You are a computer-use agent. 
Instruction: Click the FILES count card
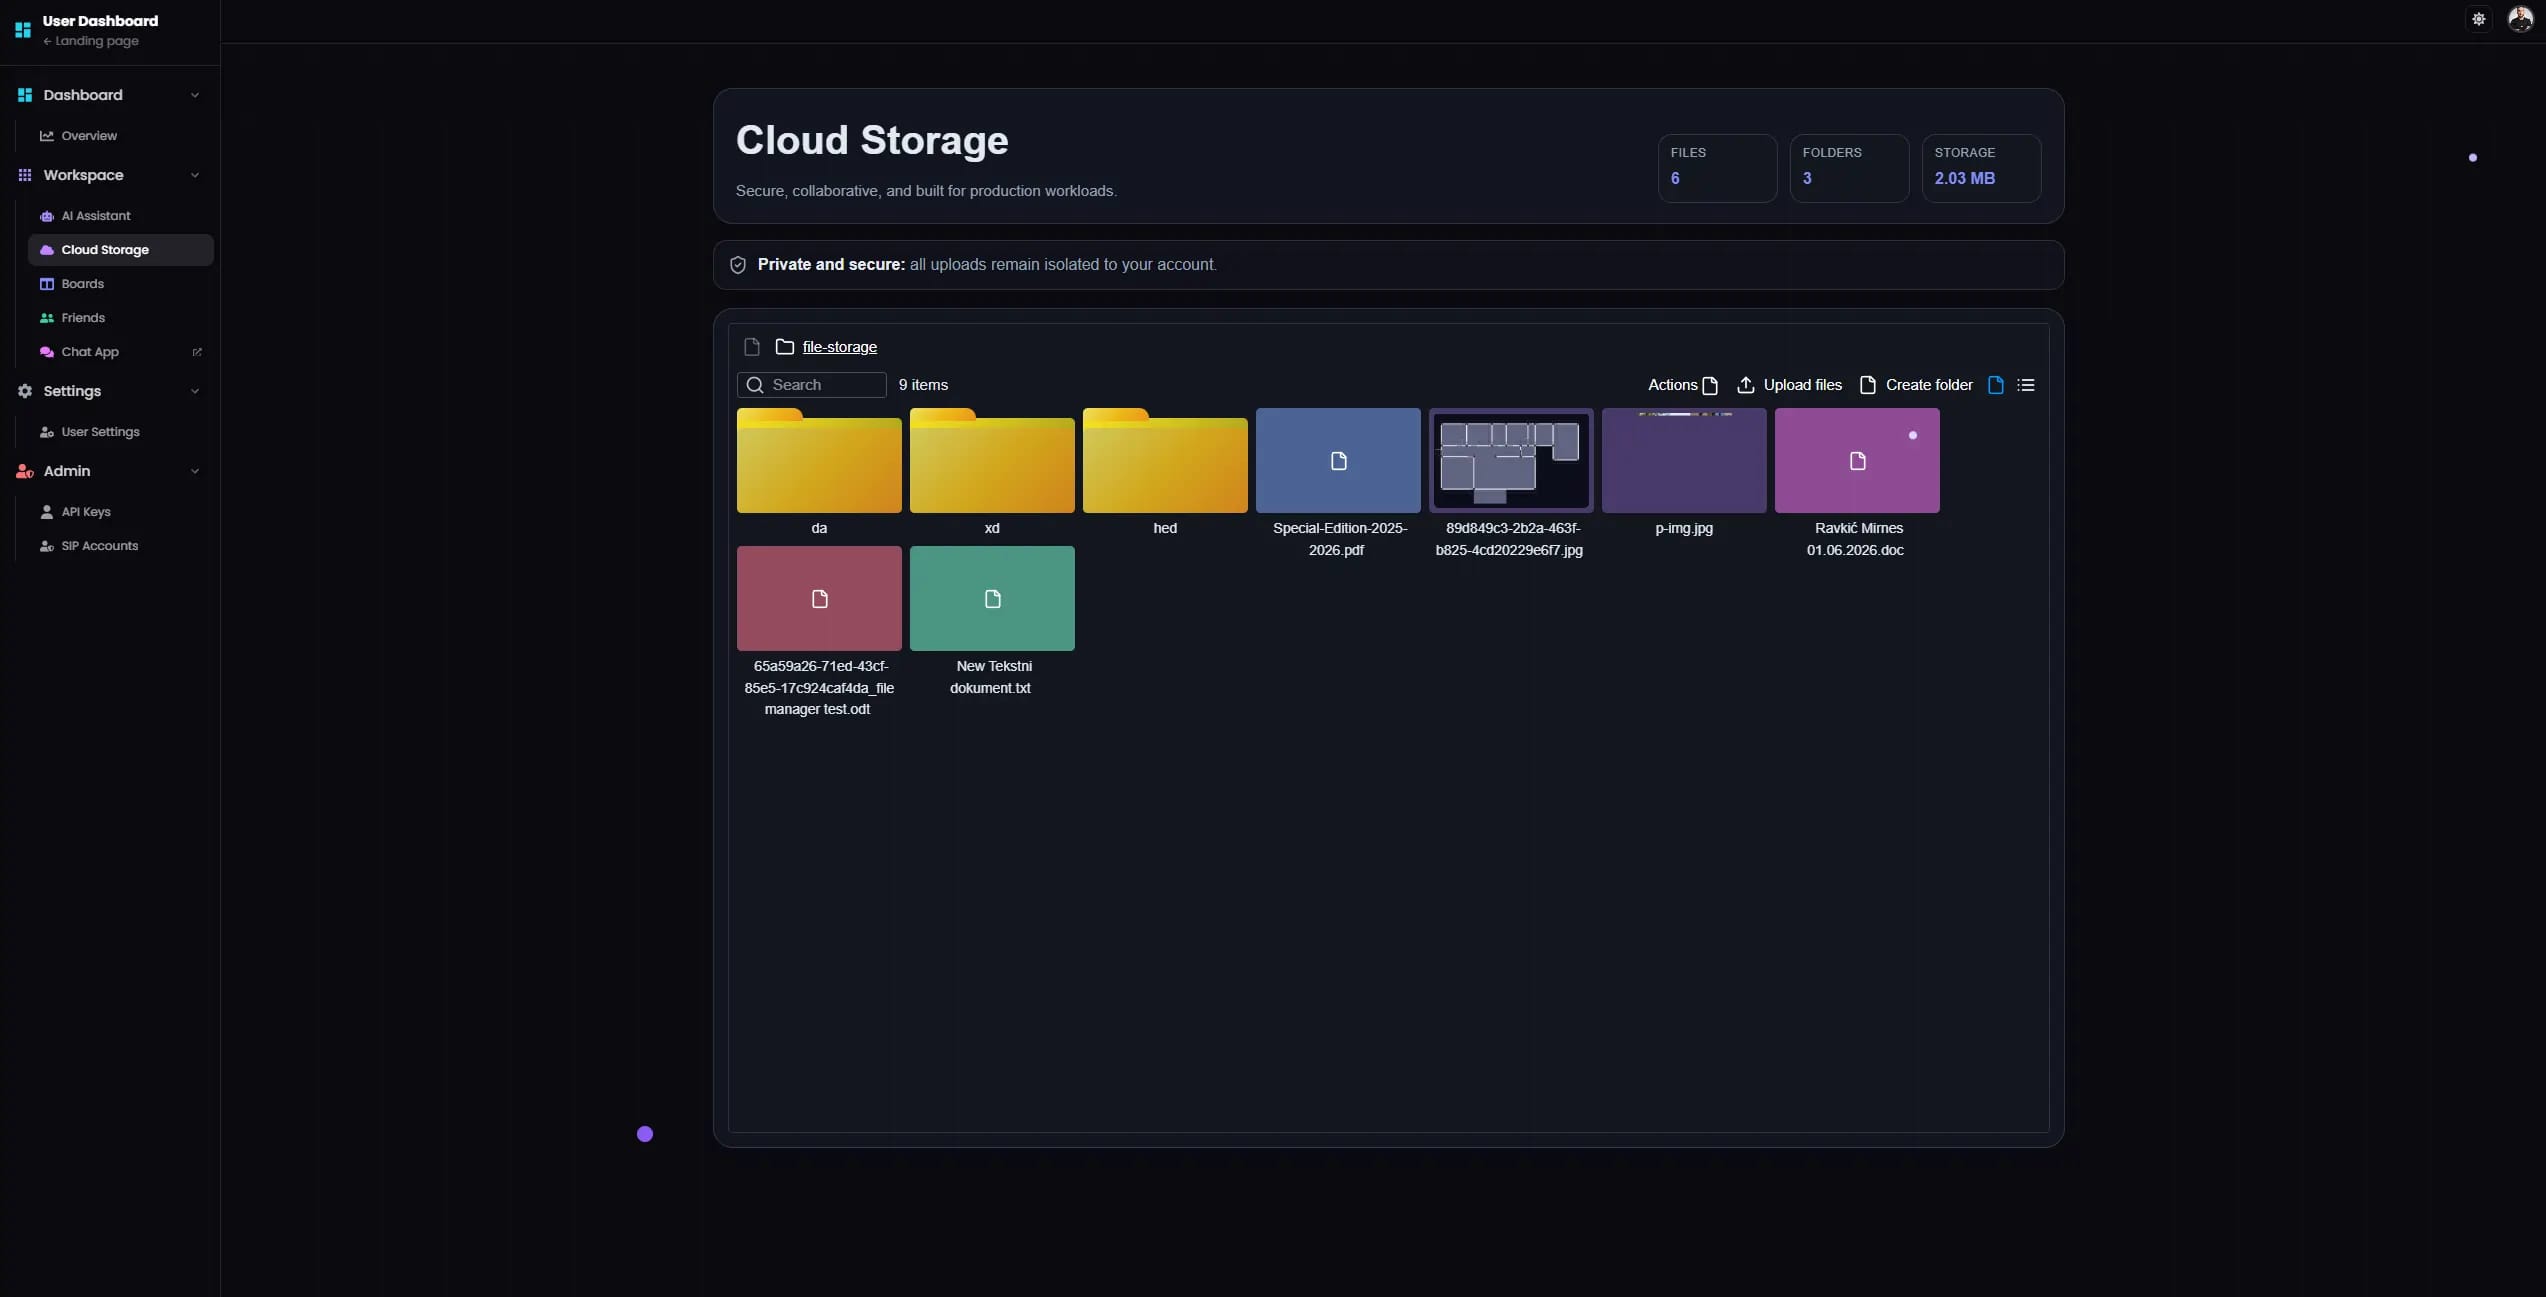(x=1717, y=168)
